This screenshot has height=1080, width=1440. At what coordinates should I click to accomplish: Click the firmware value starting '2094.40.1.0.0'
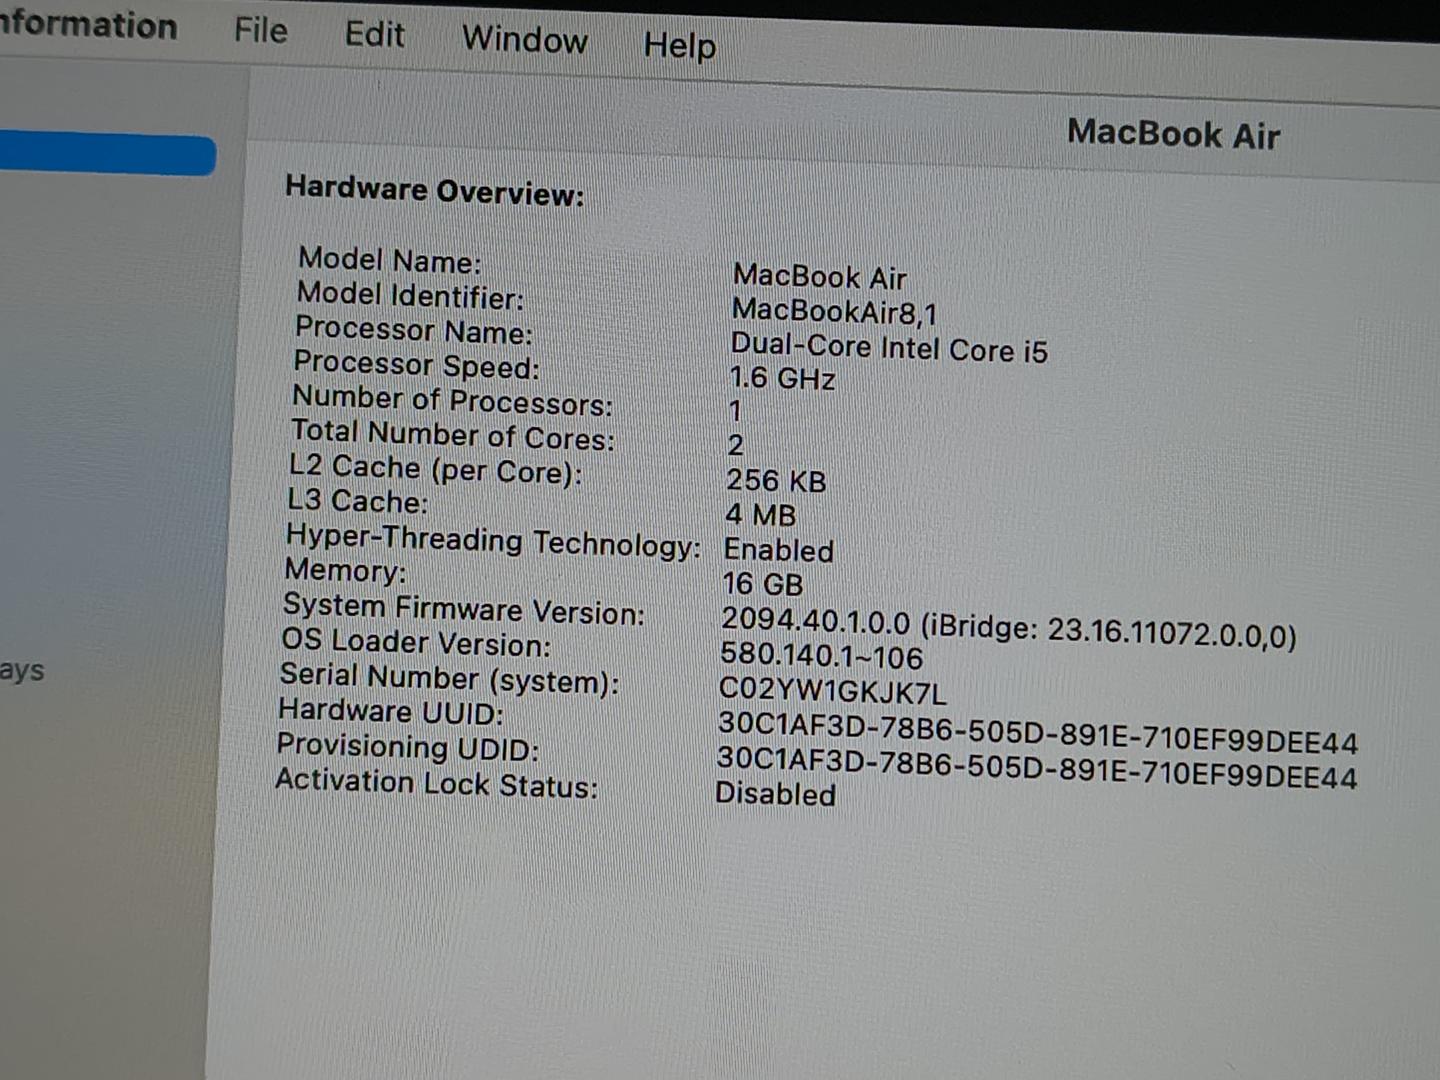point(1008,628)
